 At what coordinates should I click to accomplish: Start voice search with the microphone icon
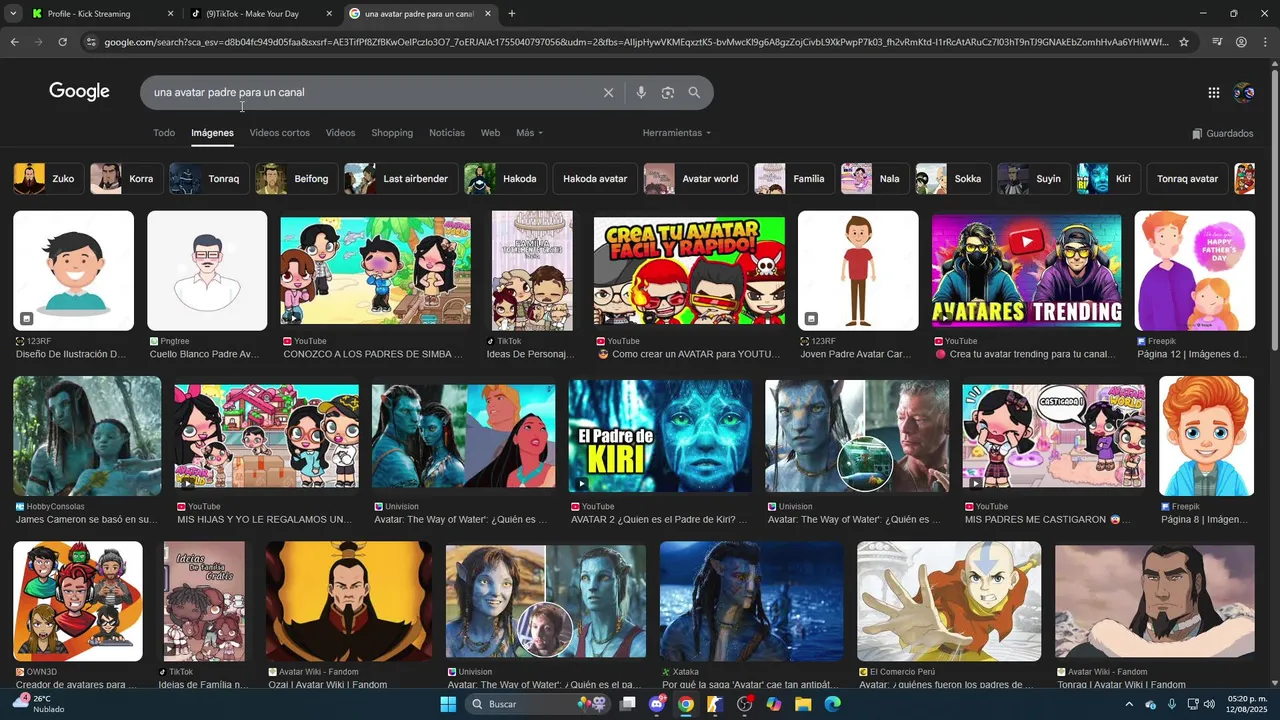[x=641, y=93]
